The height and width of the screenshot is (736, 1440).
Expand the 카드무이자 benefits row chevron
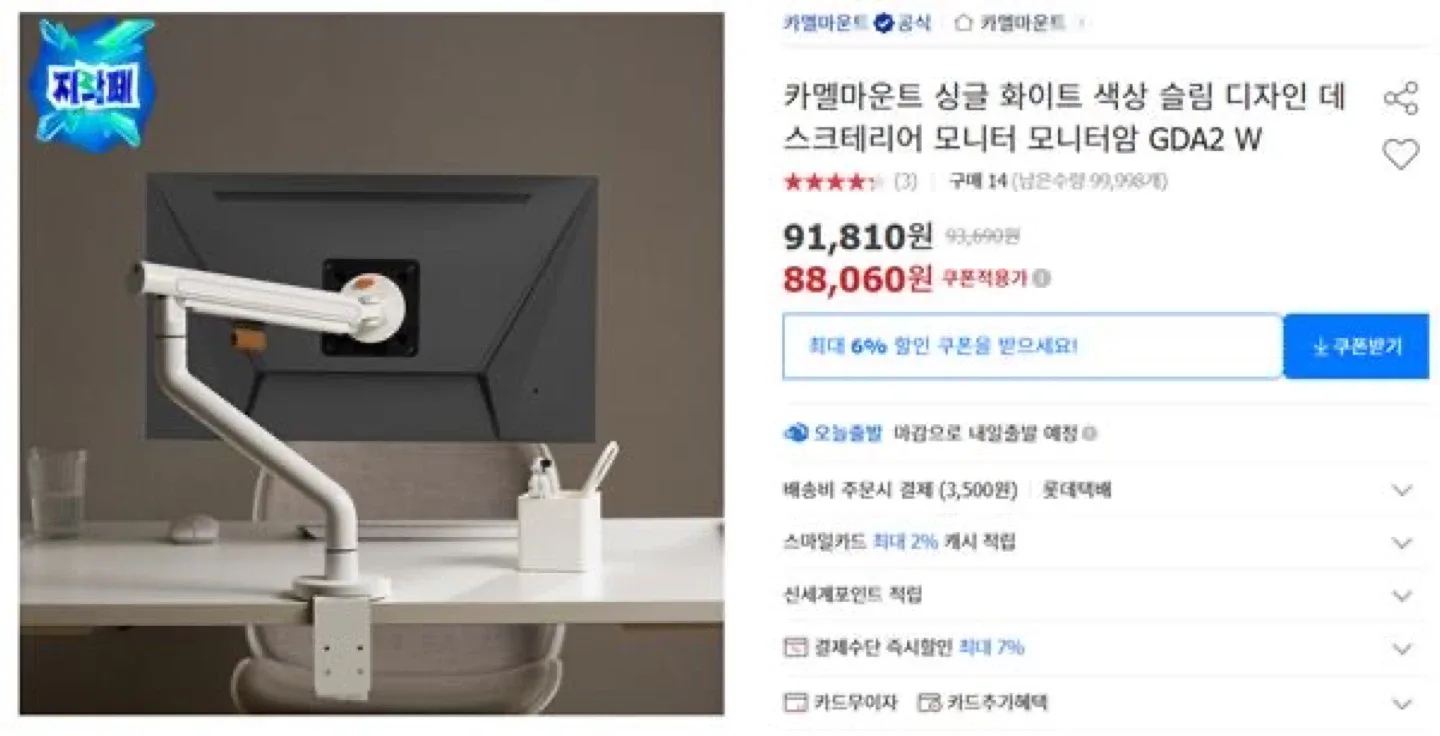click(x=1402, y=703)
